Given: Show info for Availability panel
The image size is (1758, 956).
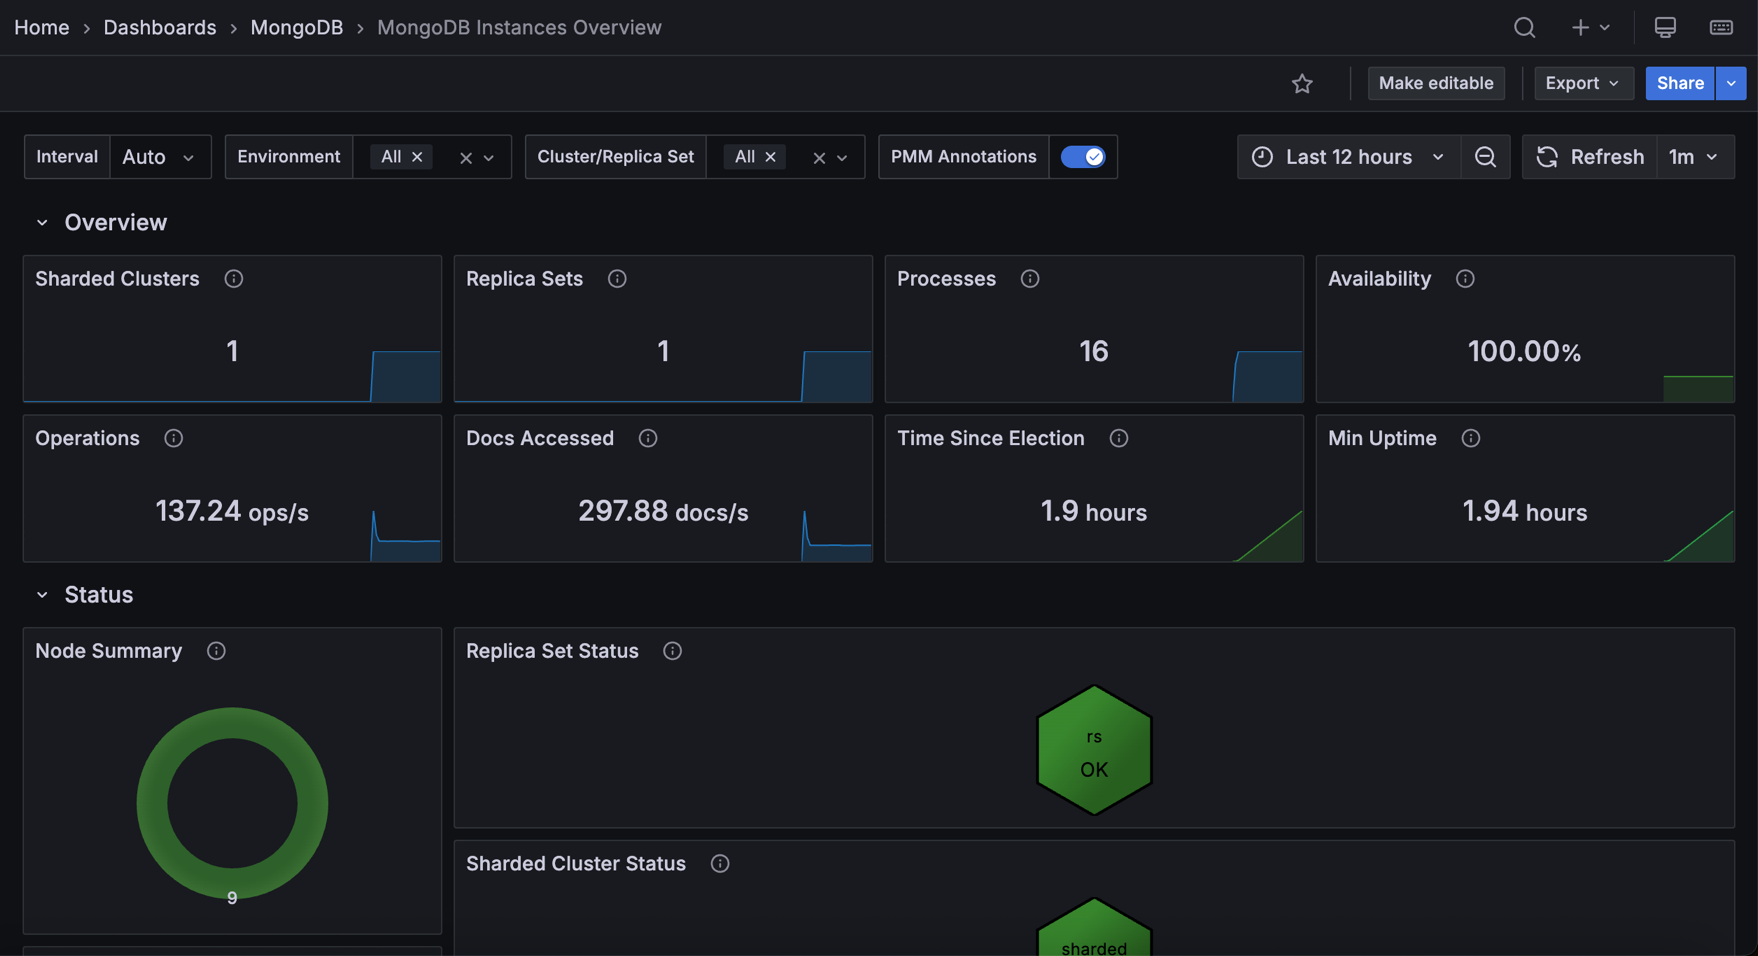Looking at the screenshot, I should coord(1465,279).
